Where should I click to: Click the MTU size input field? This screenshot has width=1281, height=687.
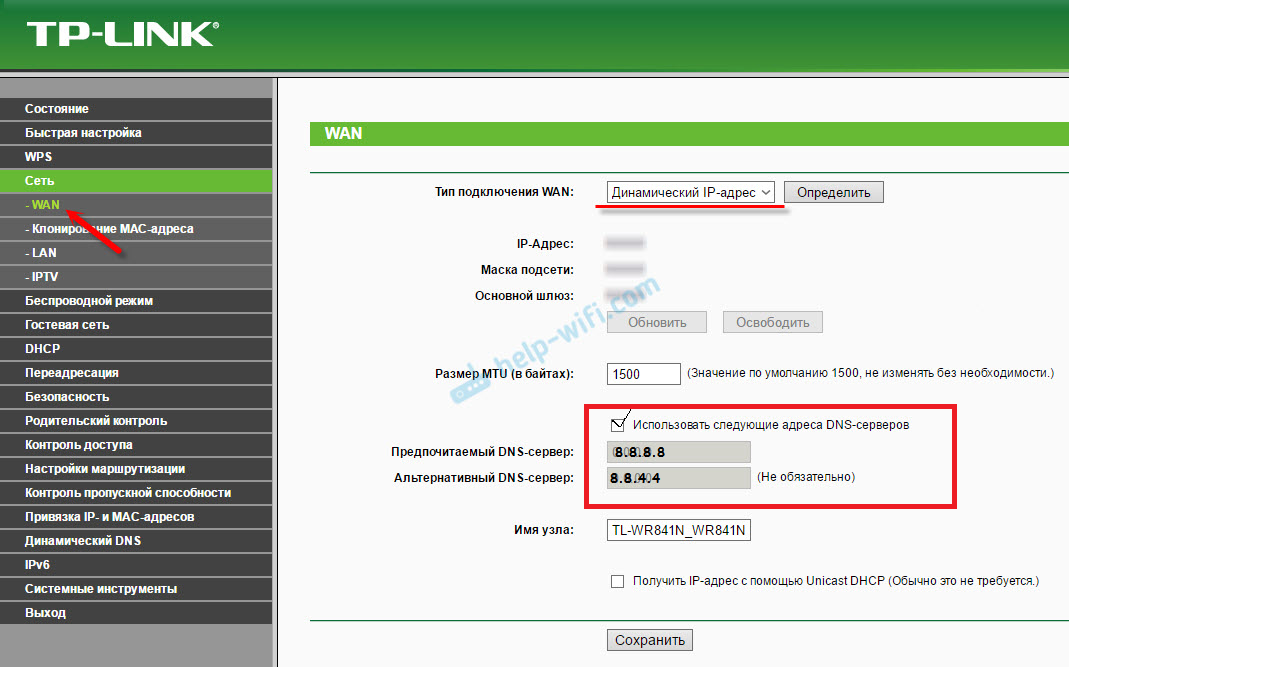pos(643,373)
